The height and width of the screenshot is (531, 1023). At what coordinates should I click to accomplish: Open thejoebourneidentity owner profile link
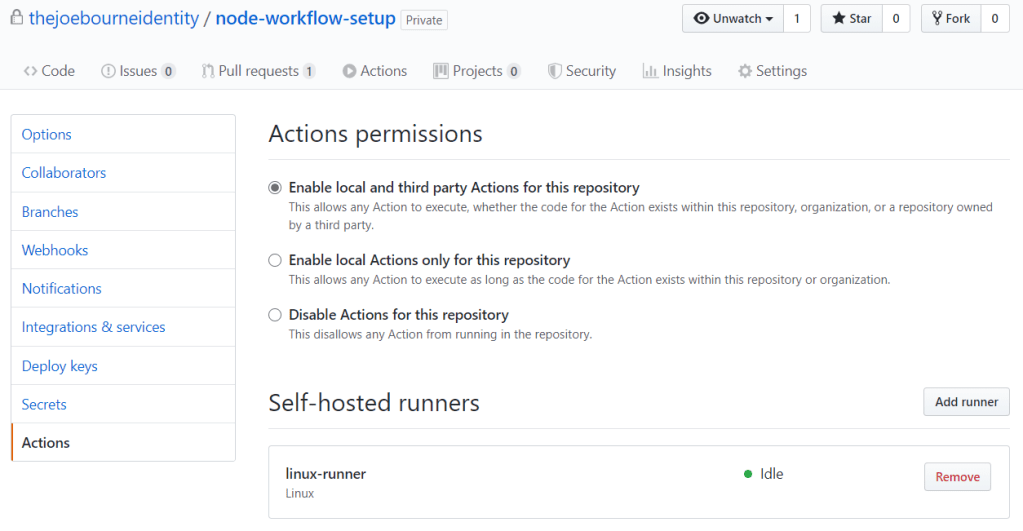114,18
